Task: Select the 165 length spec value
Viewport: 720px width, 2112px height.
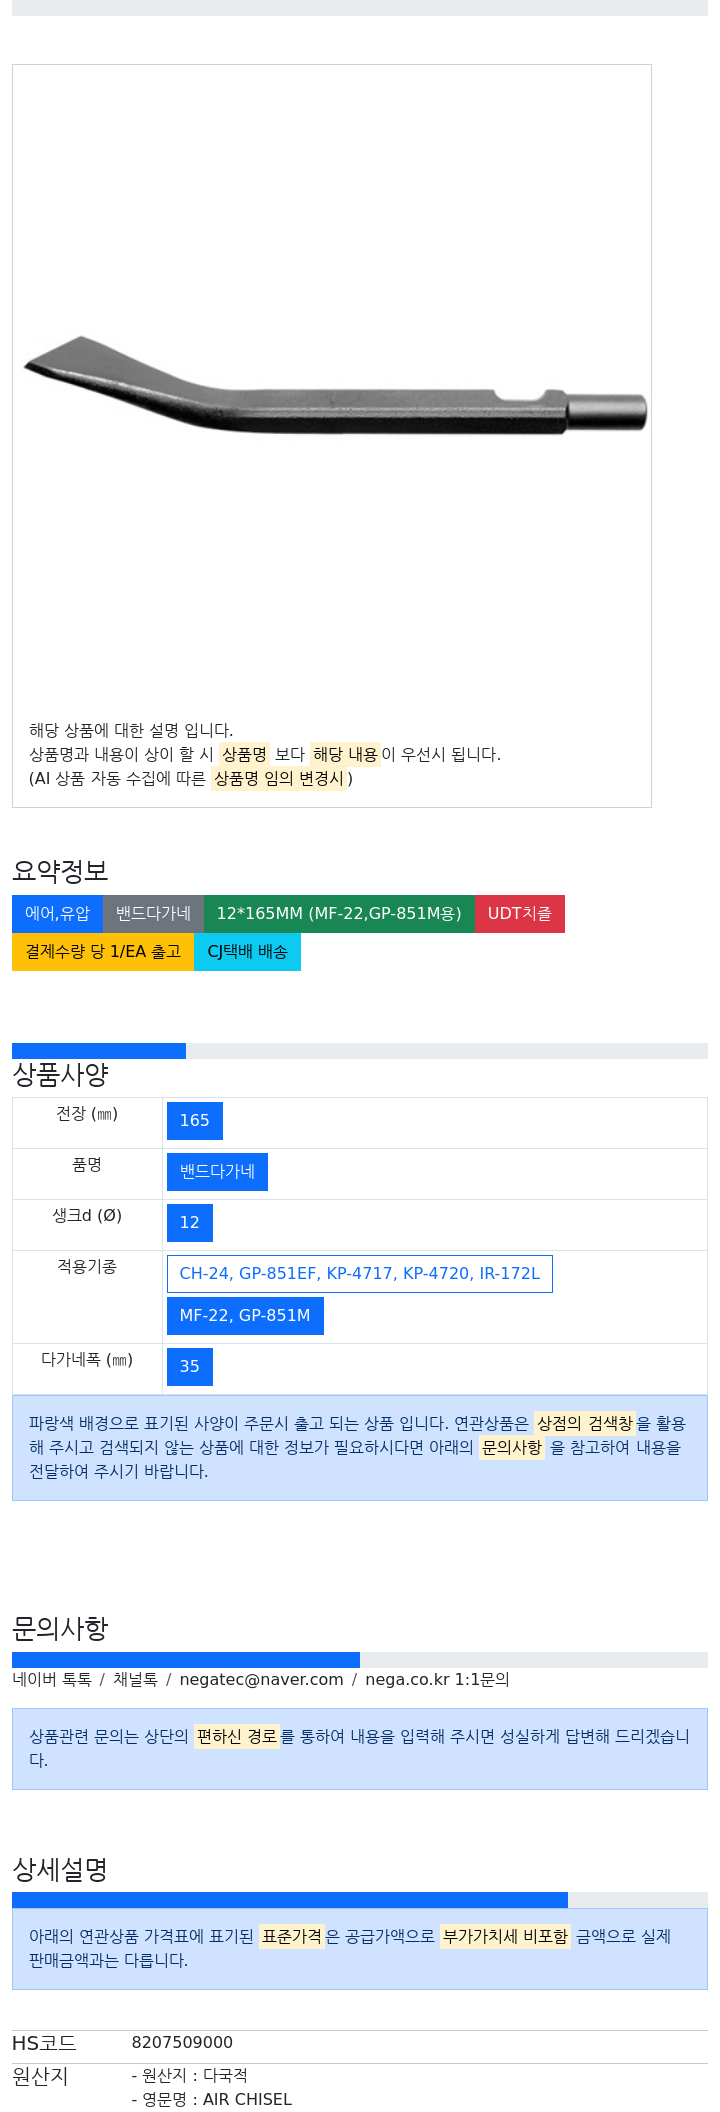Action: (195, 1121)
